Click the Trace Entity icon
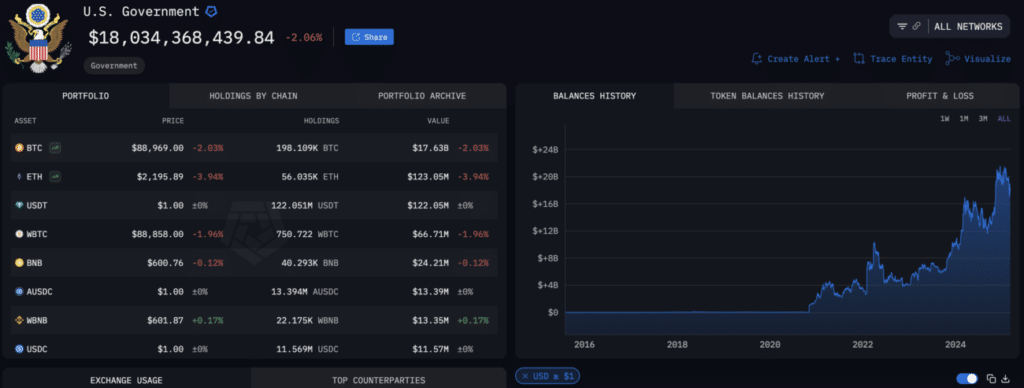This screenshot has height=388, width=1024. tap(859, 59)
